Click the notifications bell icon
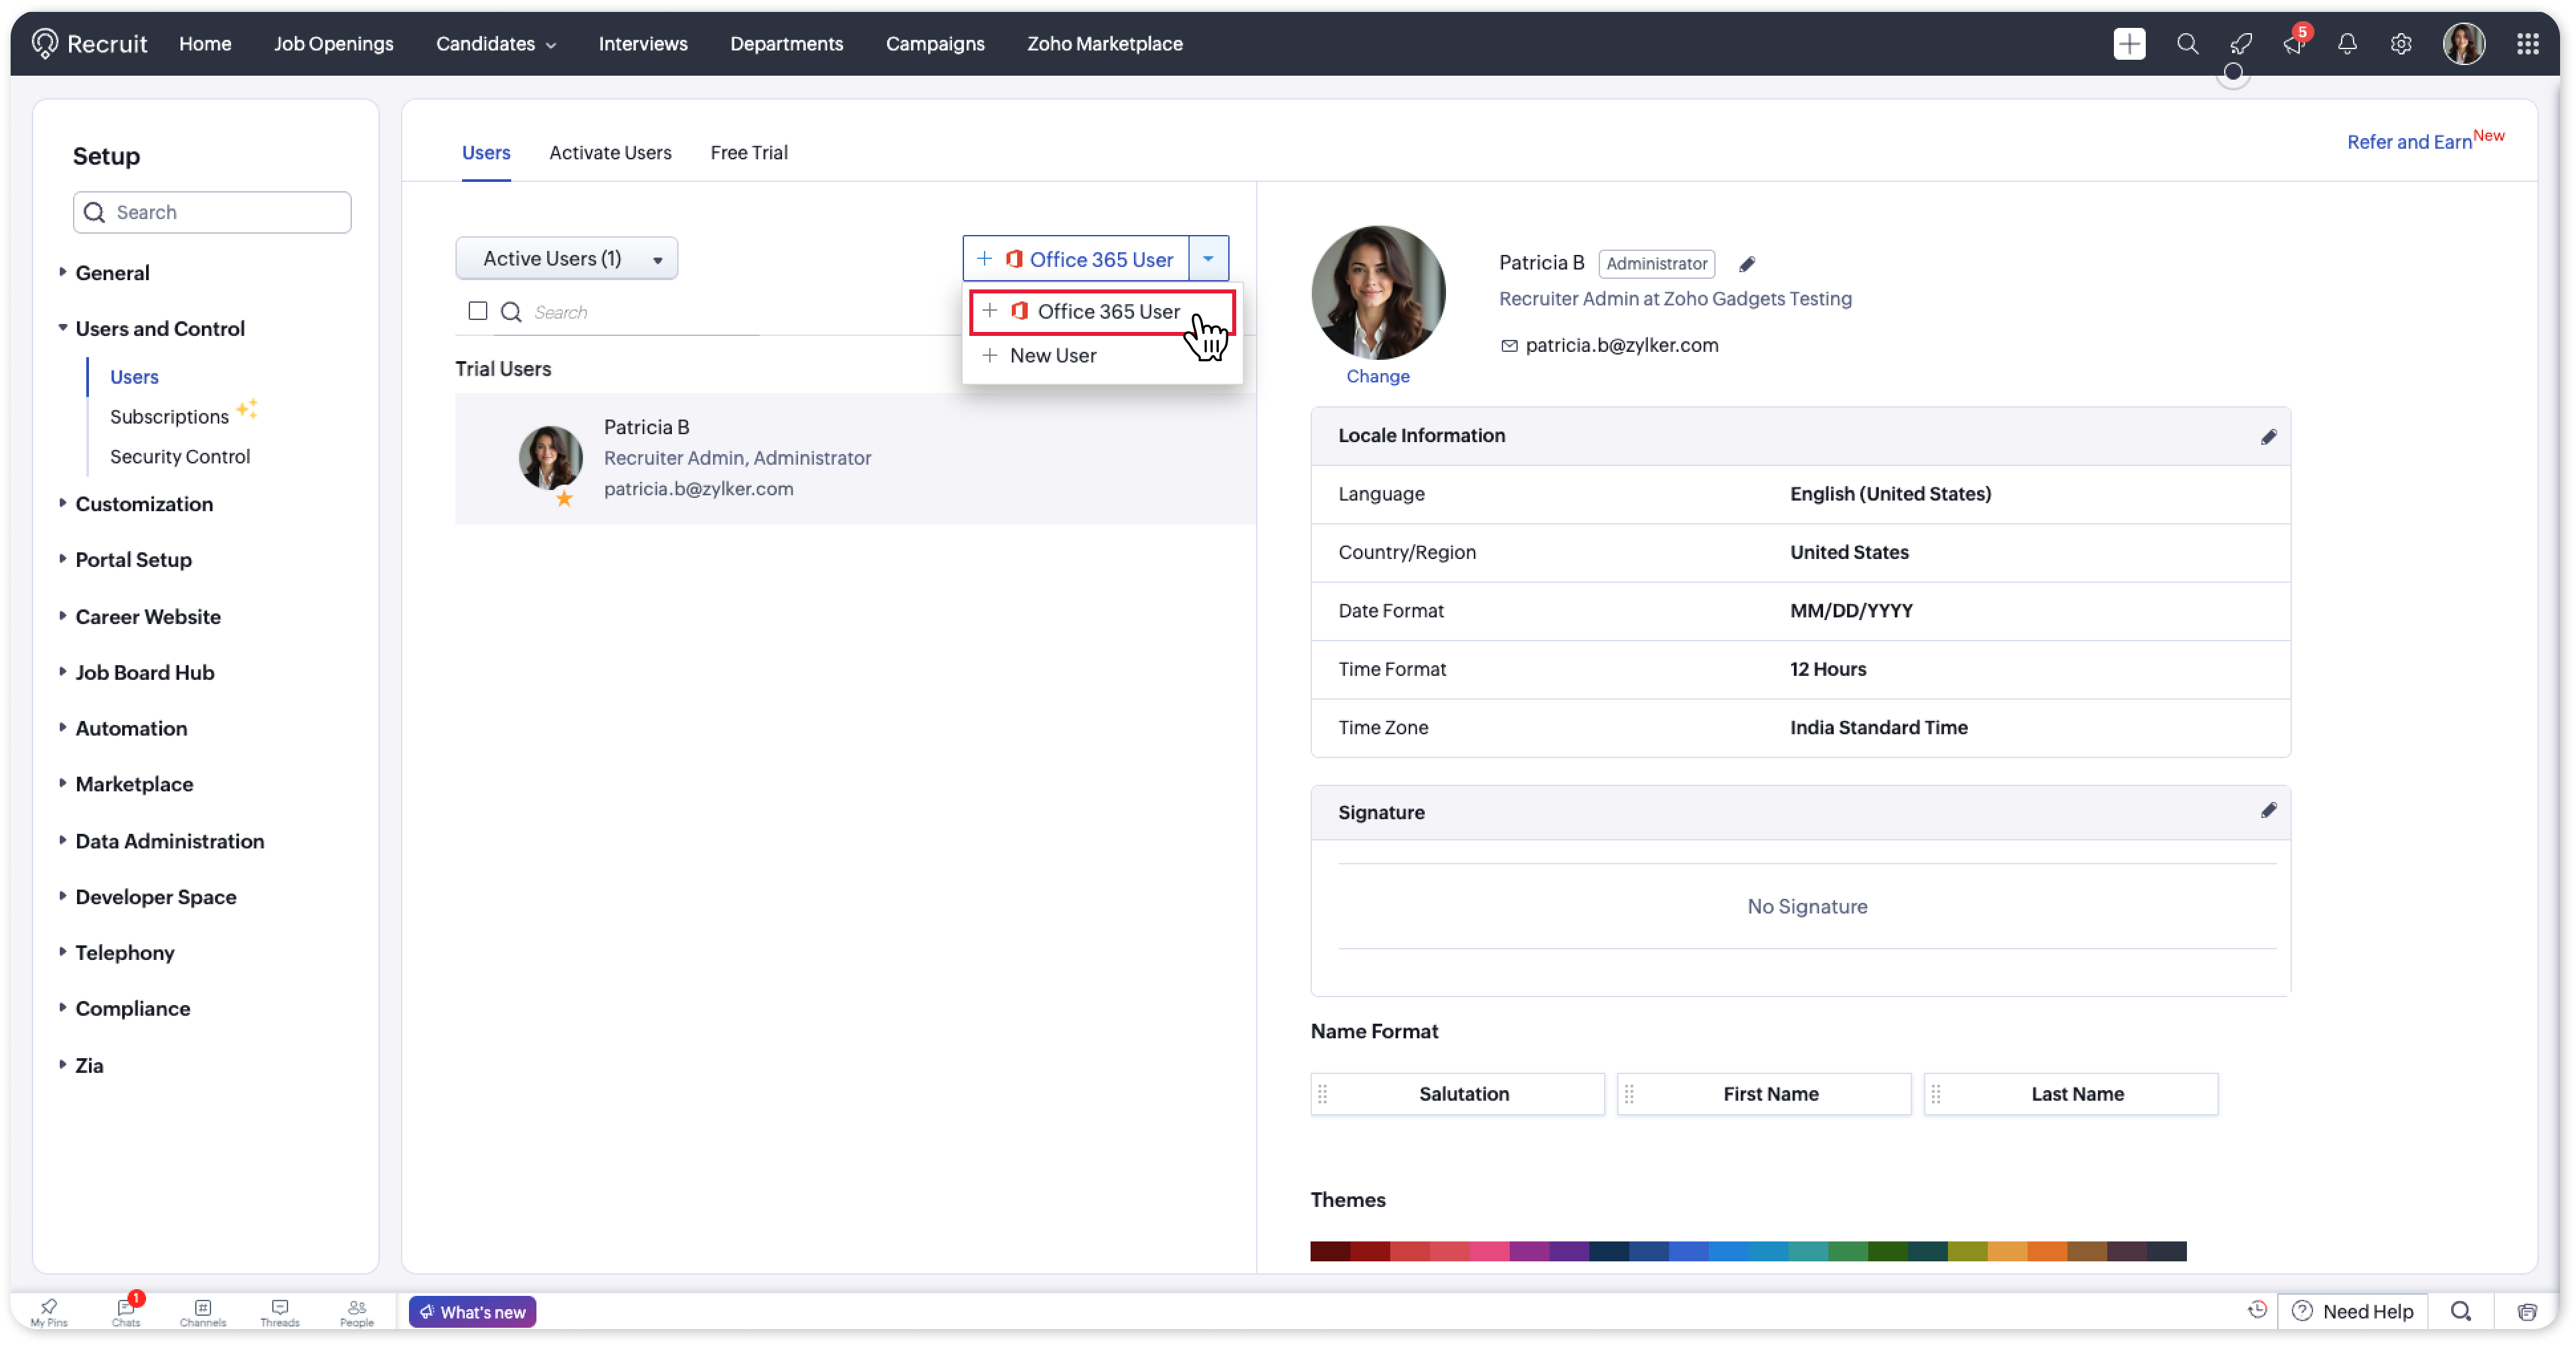 click(x=2346, y=44)
